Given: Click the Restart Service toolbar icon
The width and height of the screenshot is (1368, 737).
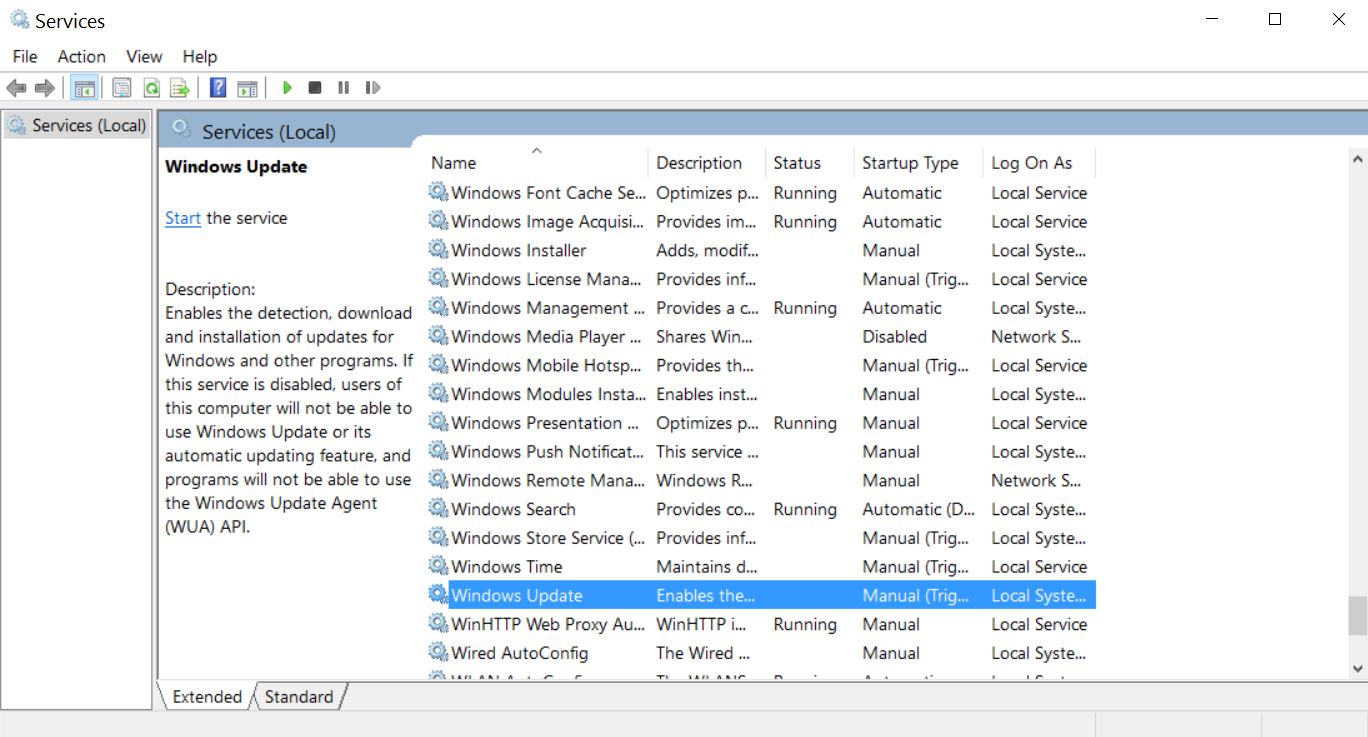Looking at the screenshot, I should point(373,88).
